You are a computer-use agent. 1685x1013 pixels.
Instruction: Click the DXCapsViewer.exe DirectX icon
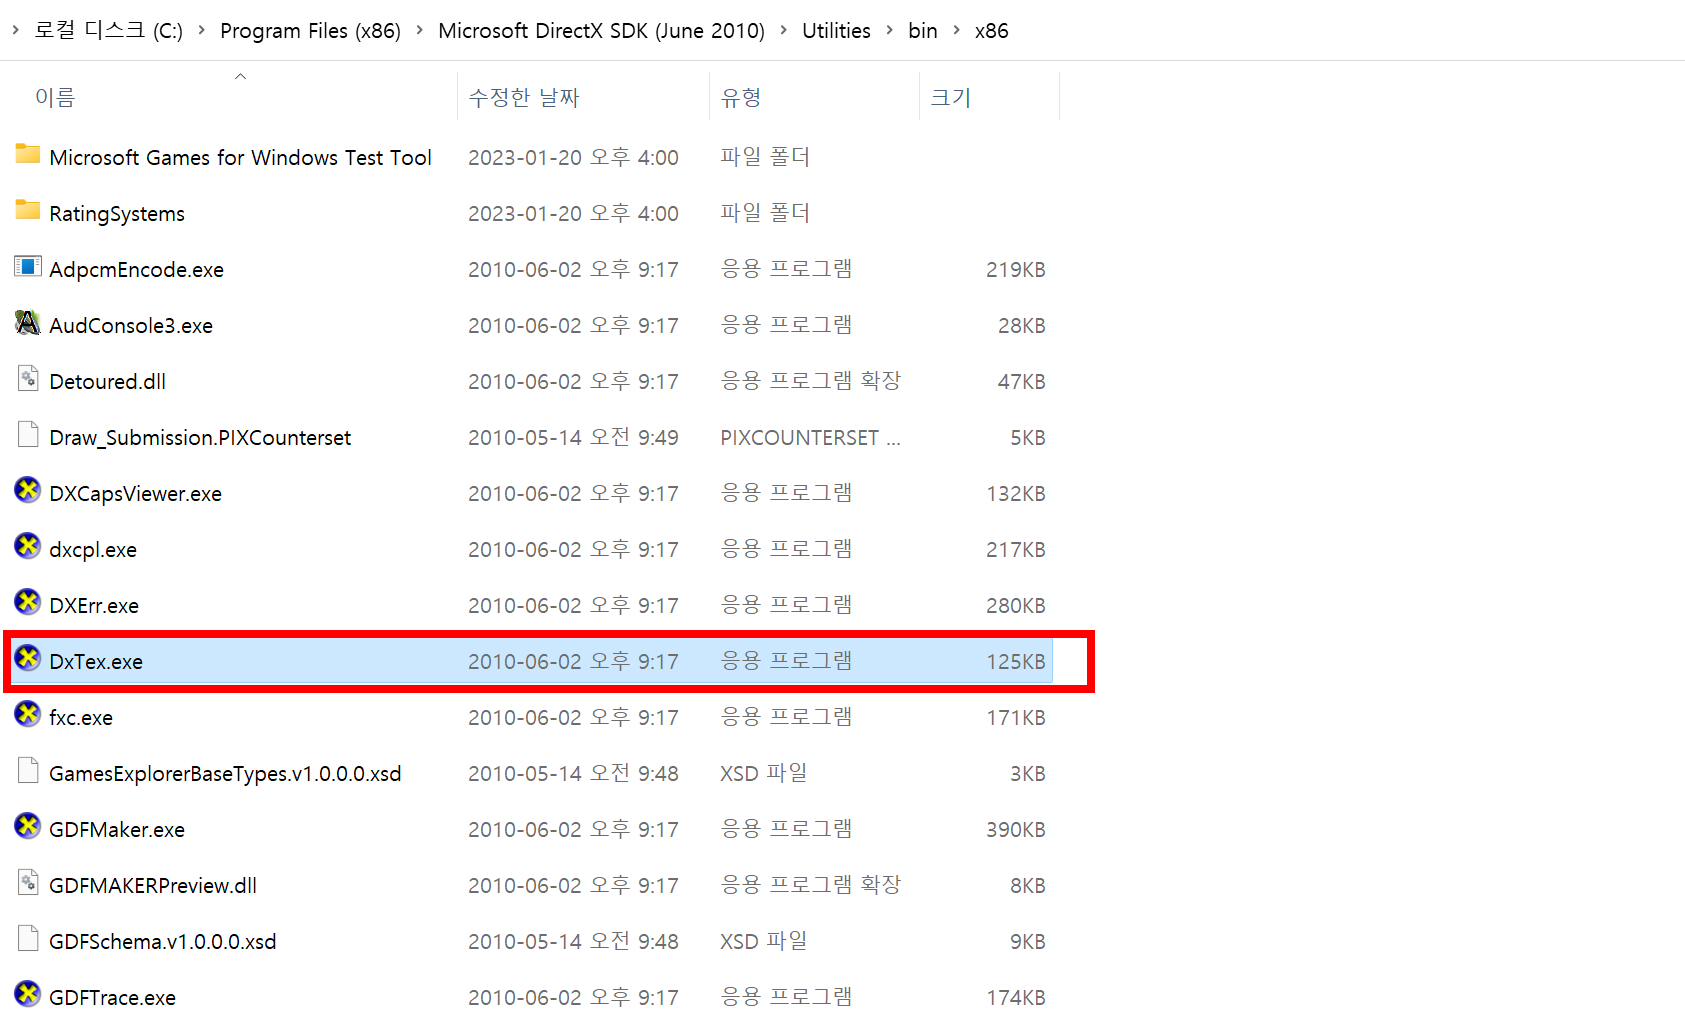28,490
